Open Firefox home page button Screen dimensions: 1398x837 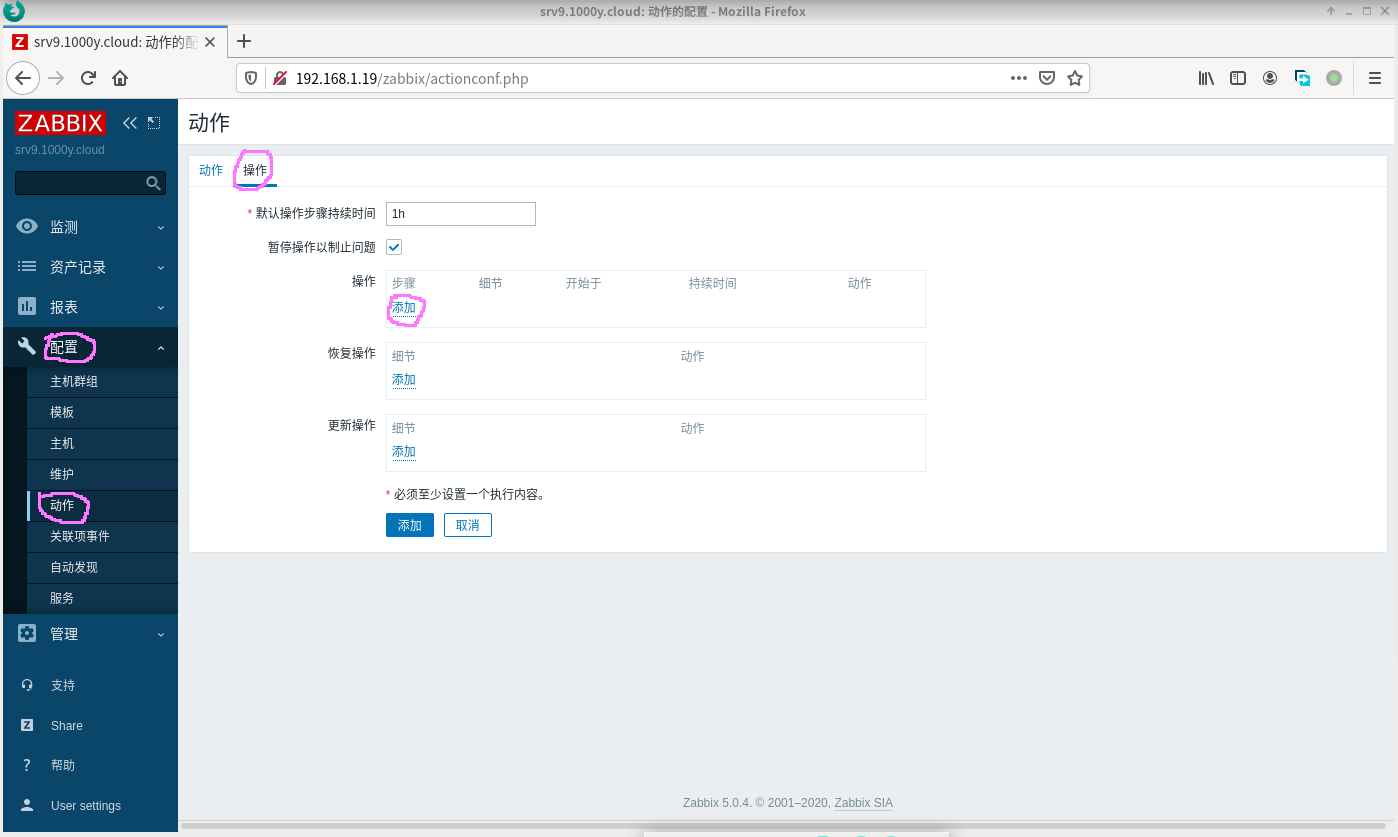point(120,78)
